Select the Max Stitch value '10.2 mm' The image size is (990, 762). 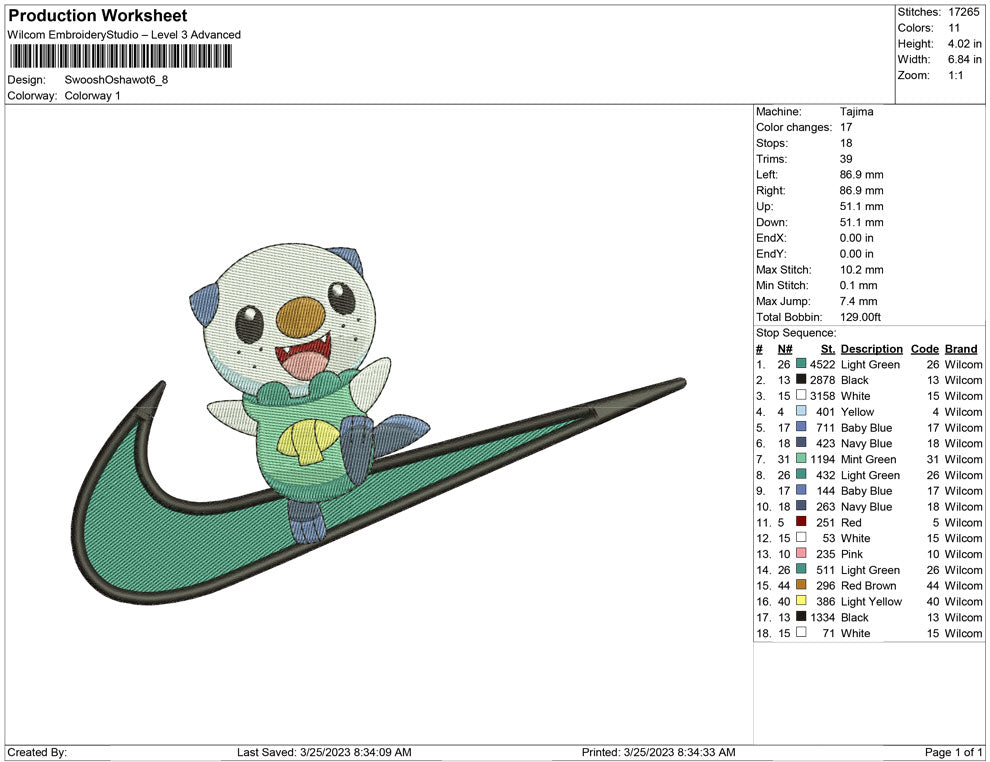(861, 270)
